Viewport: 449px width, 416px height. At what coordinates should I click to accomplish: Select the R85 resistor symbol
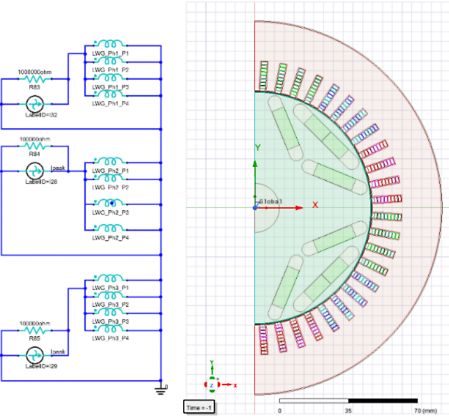[x=35, y=330]
